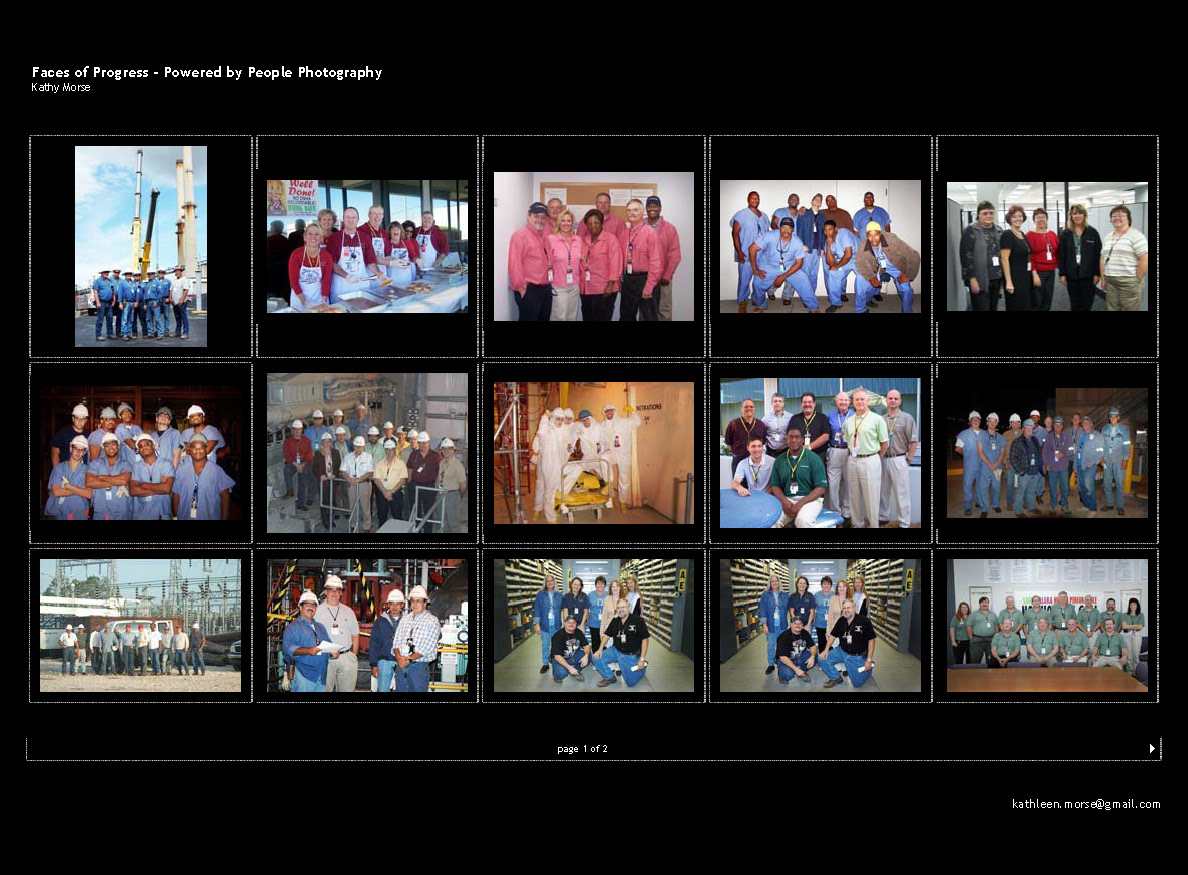
Task: Open thumbnail of group wearing pink shirts
Action: tap(594, 246)
